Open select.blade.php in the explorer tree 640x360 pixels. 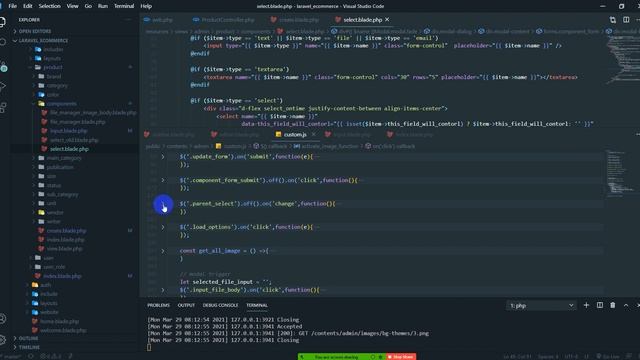(x=69, y=149)
